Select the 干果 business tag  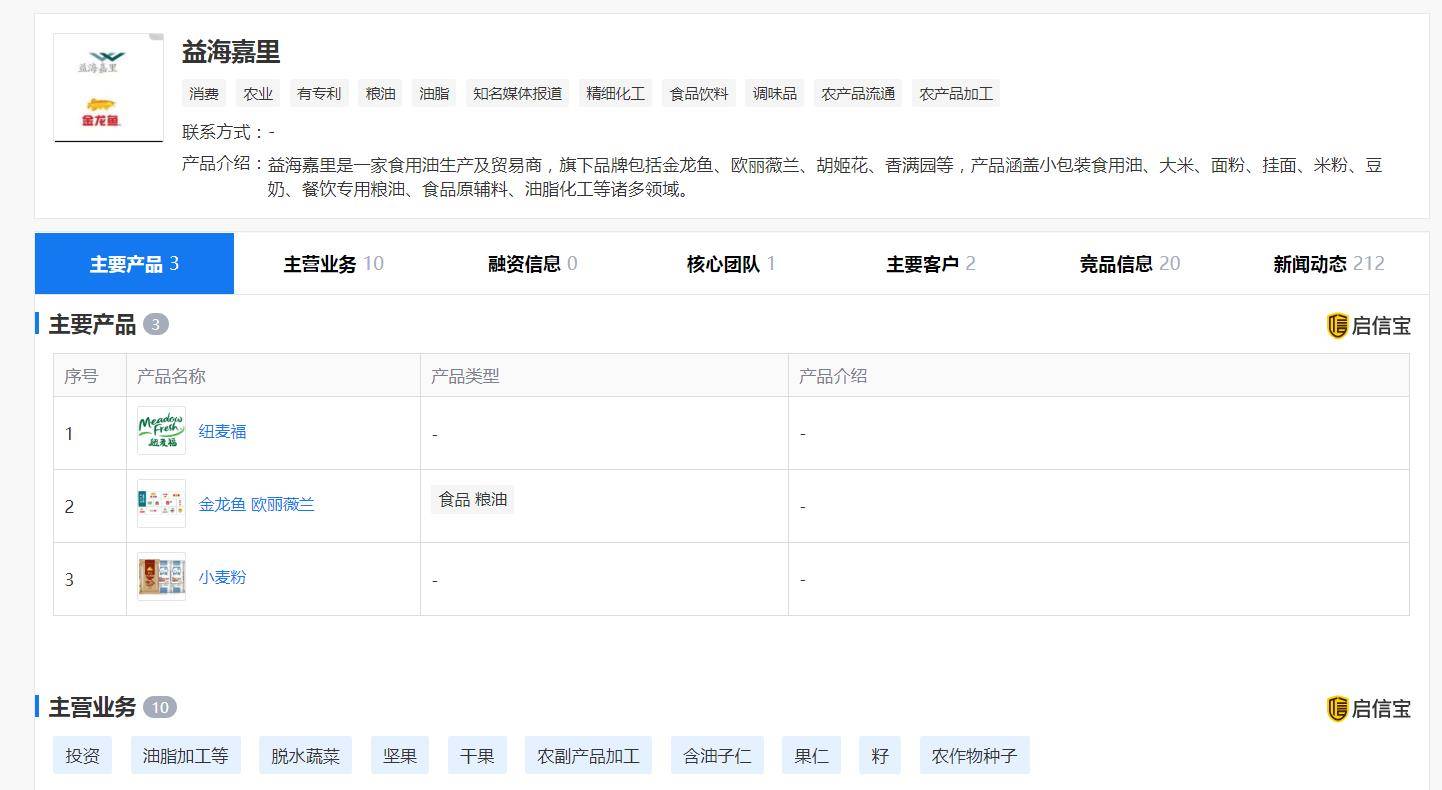477,756
